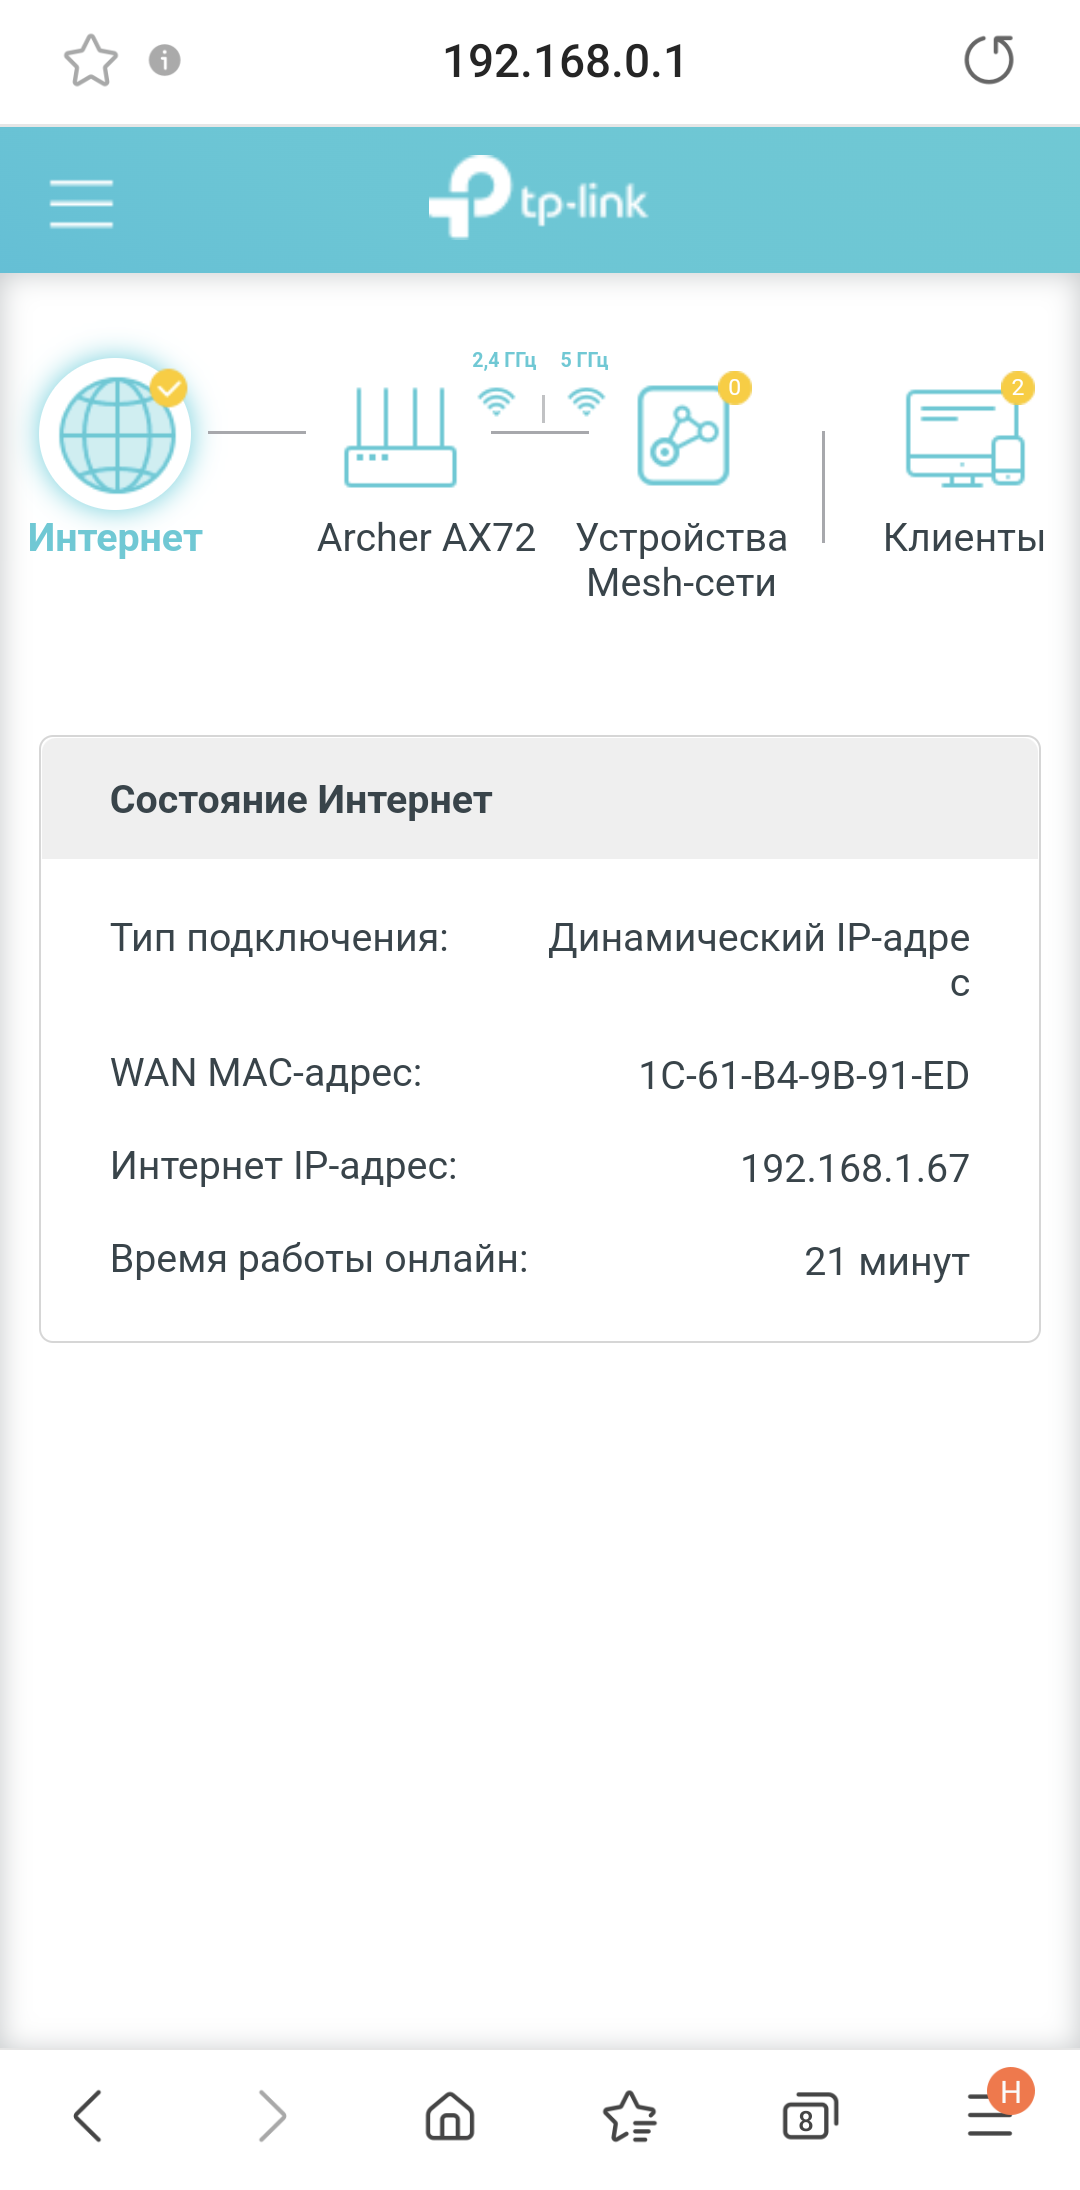Click the WAN MAC address value
This screenshot has height=2190, width=1080.
[804, 1076]
